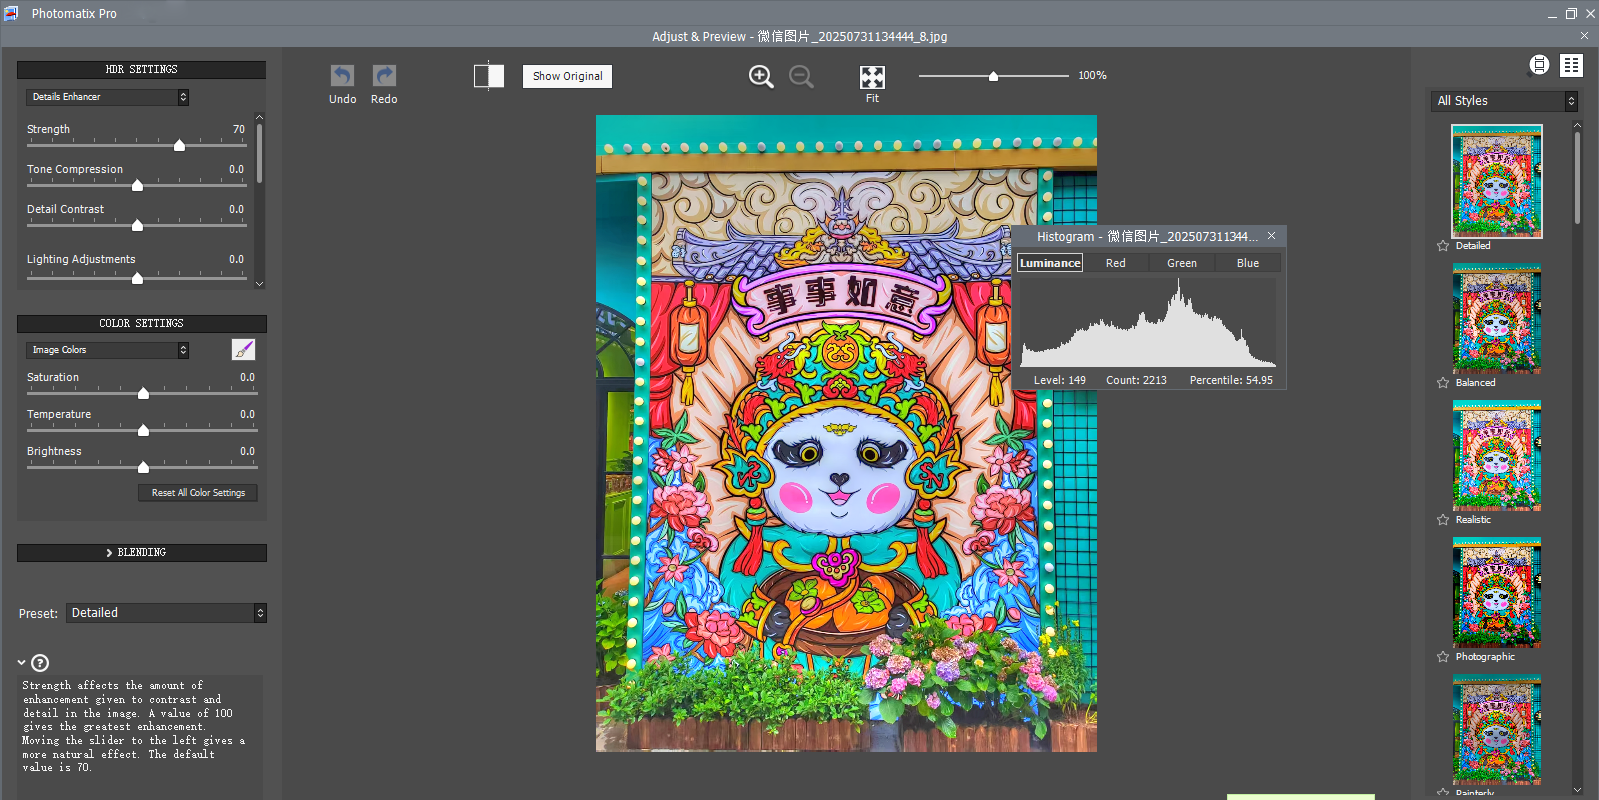Zoom out with the magnifier minus icon
Screen dimensions: 1599x800
[801, 77]
